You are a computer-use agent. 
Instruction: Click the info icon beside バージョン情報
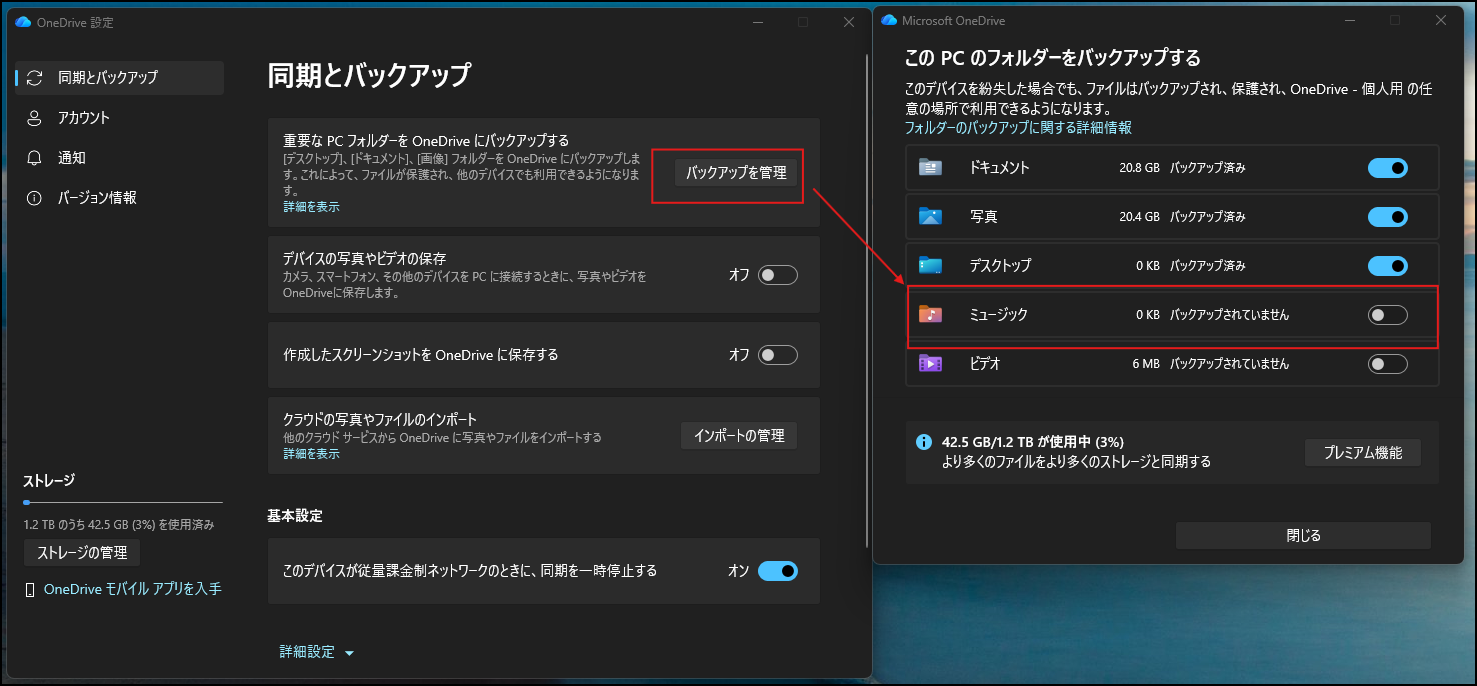point(34,198)
